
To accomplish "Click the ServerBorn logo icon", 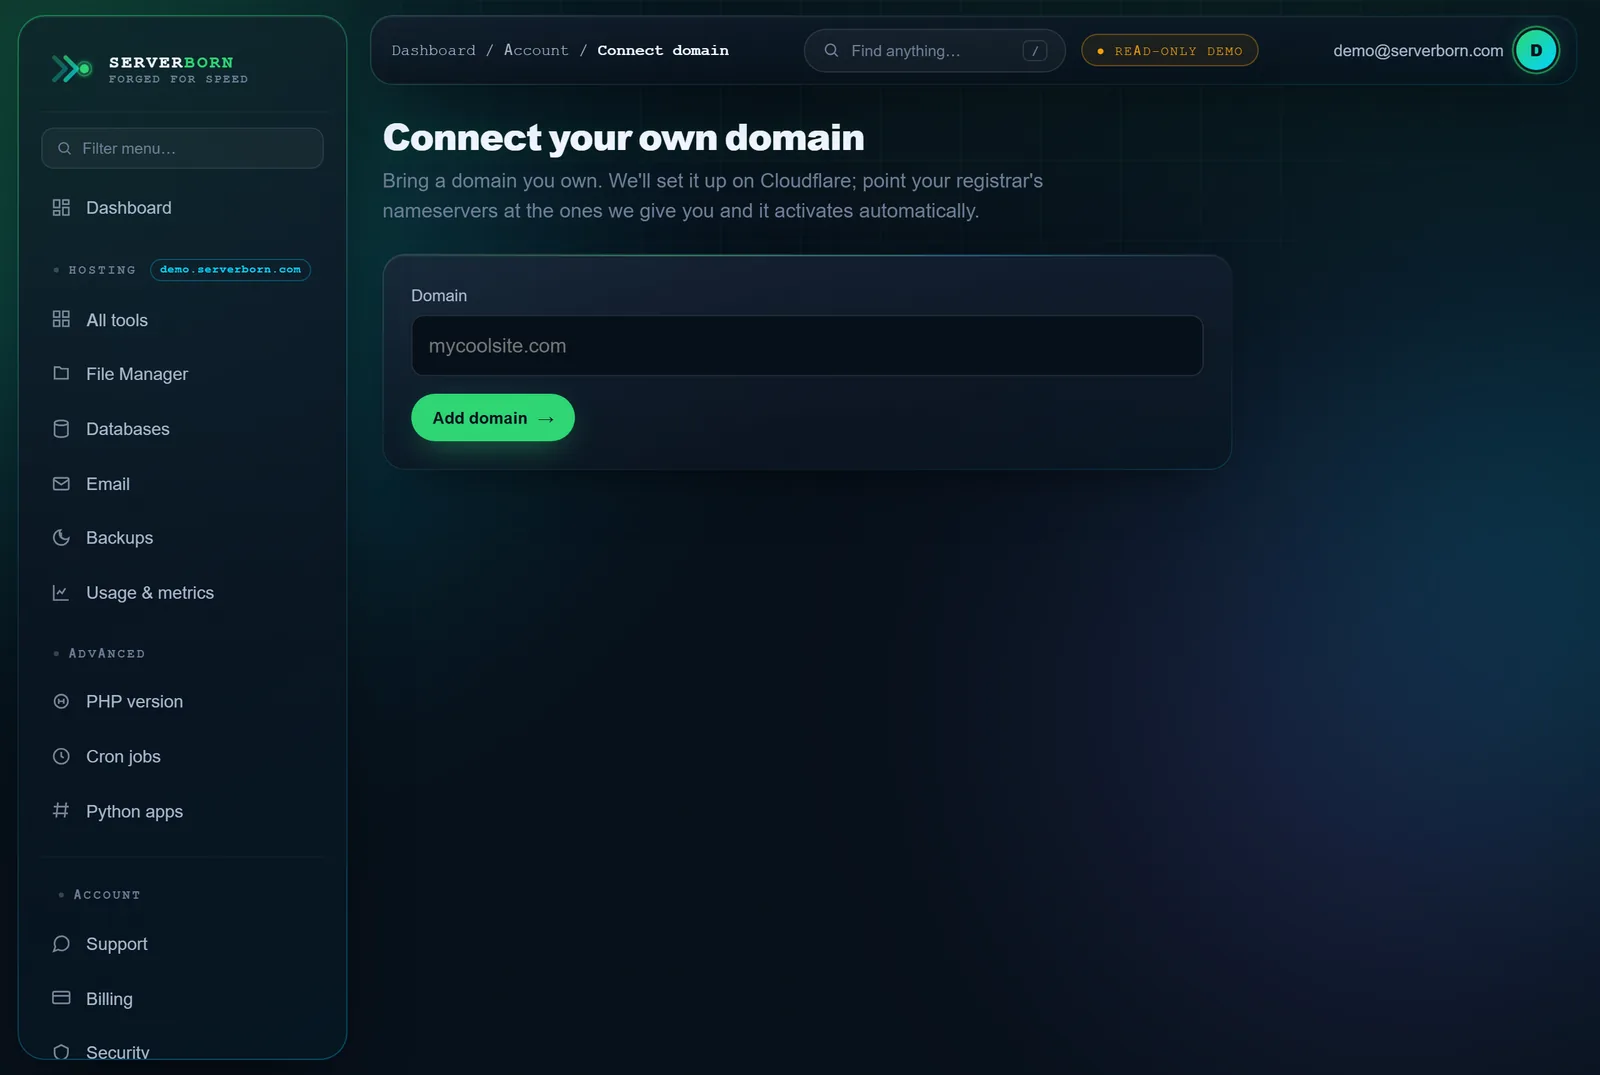I will [72, 69].
